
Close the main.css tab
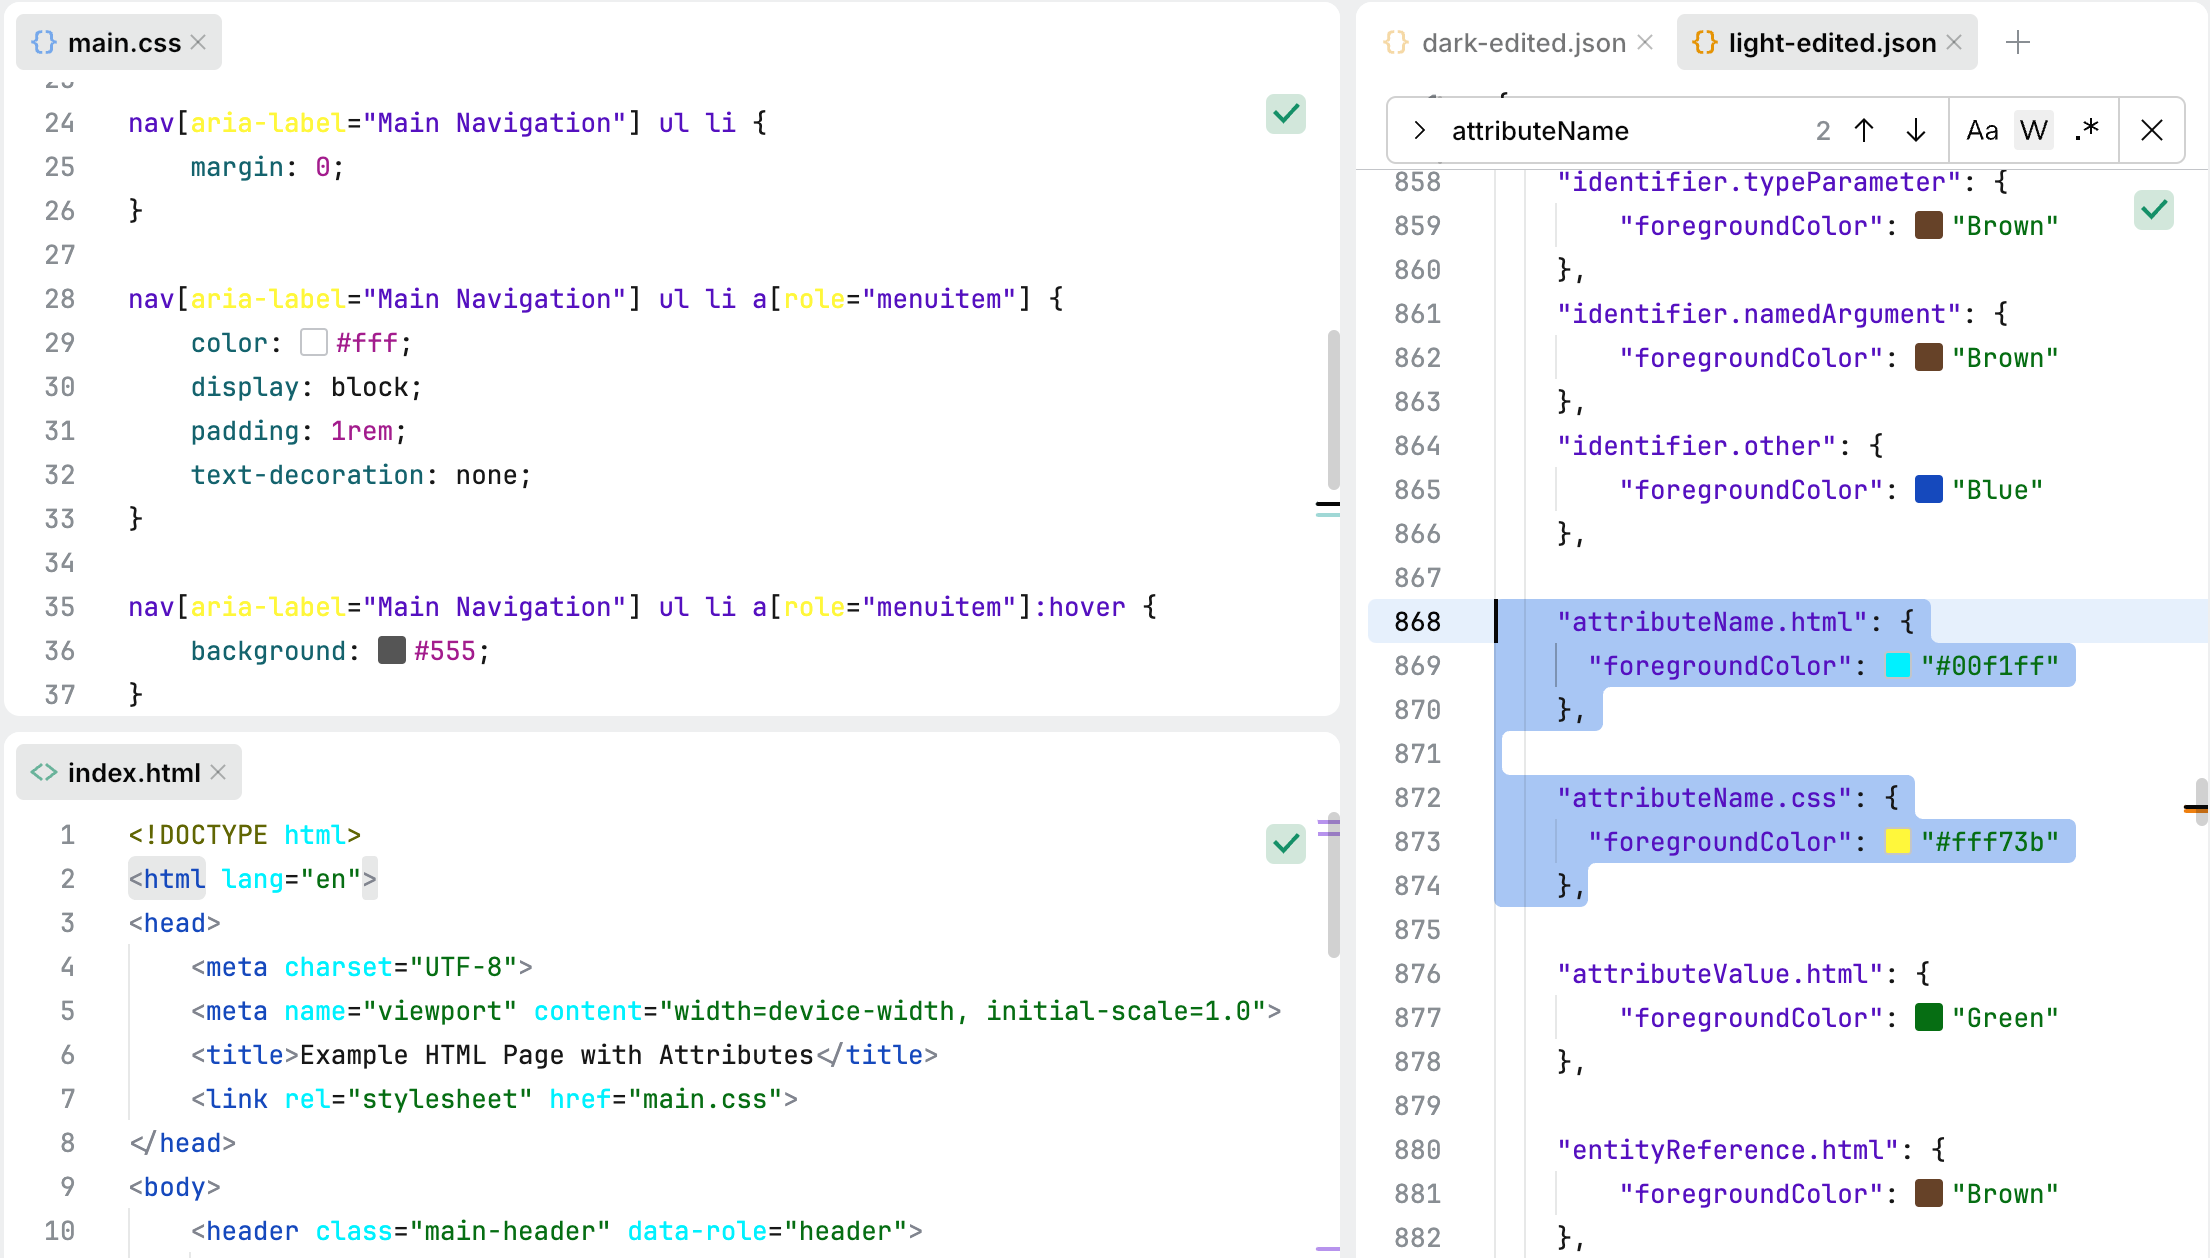(x=198, y=43)
